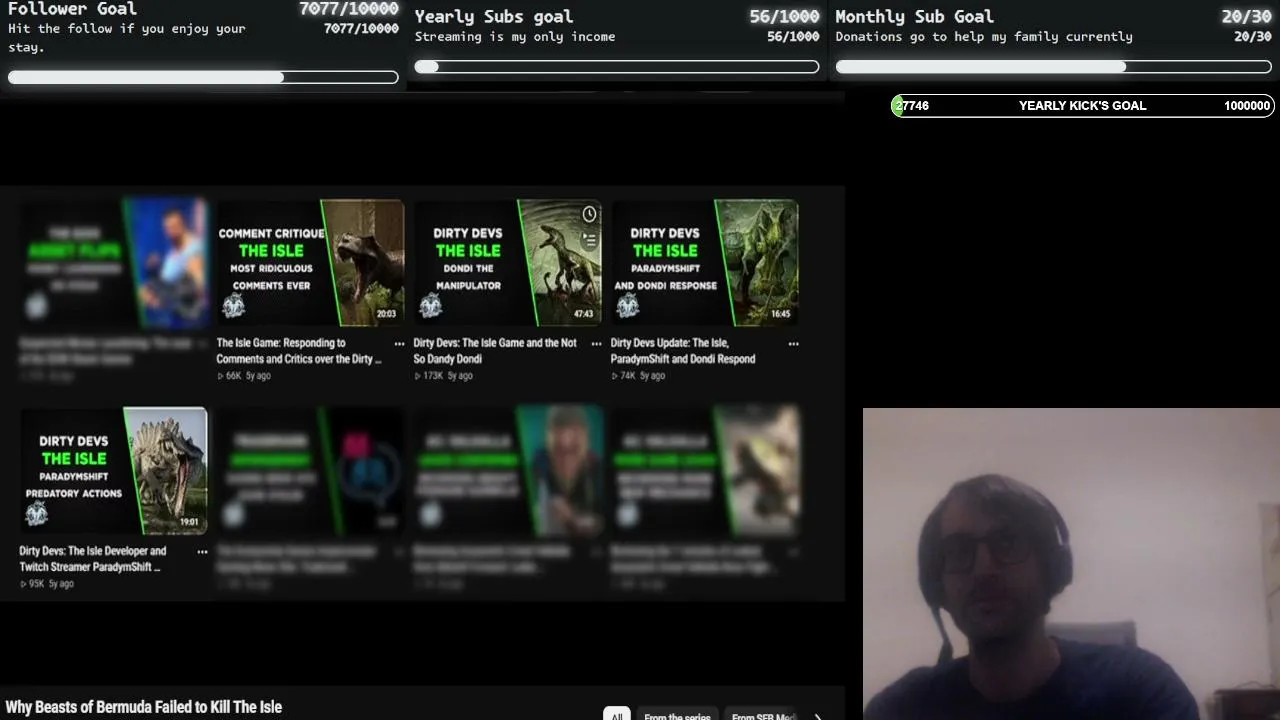Viewport: 1280px width, 720px height.
Task: Click the 20:03 duration badge
Action: (386, 314)
